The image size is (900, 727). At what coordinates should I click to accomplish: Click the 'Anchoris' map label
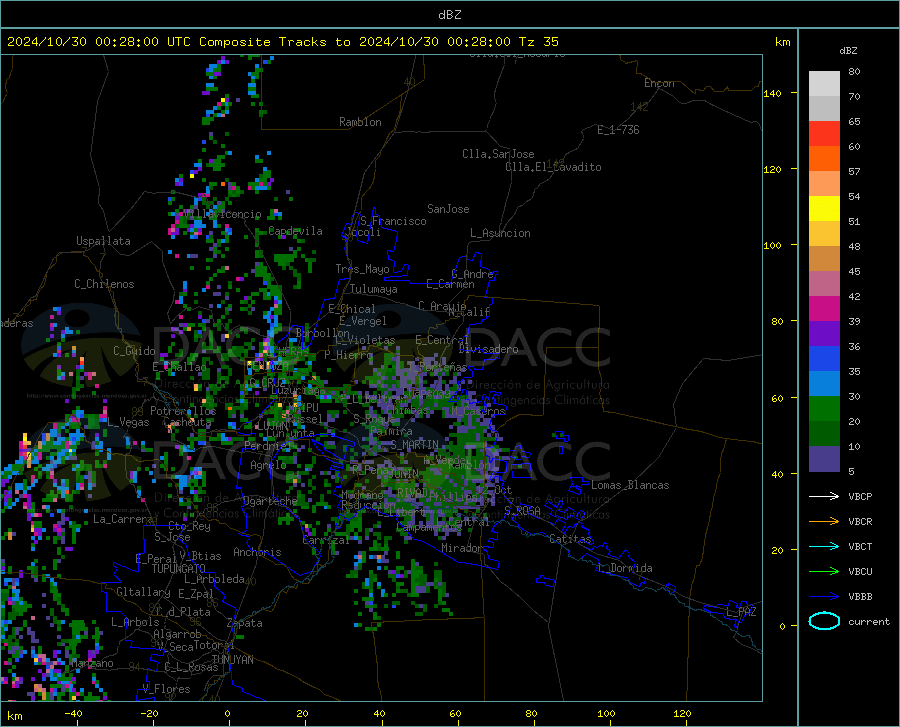257,552
